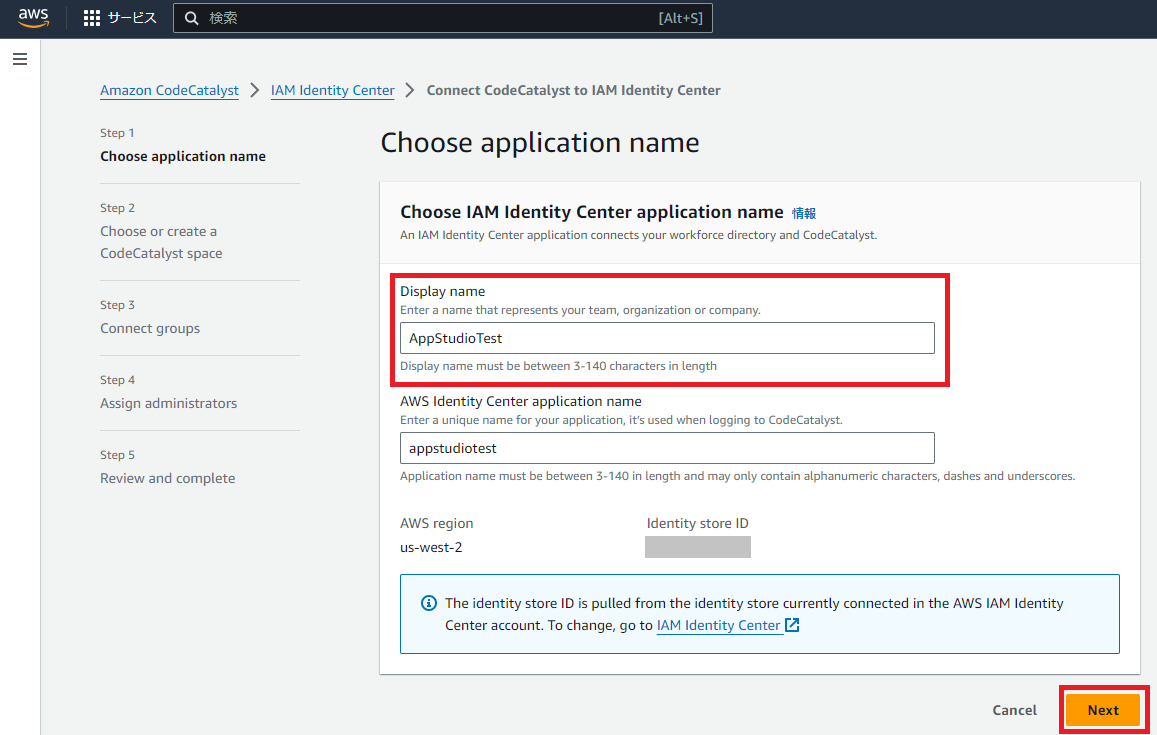Click the 情報 info link

point(804,213)
